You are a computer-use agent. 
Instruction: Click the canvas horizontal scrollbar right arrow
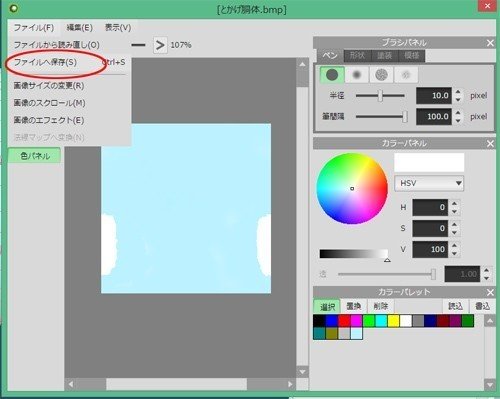(x=290, y=384)
